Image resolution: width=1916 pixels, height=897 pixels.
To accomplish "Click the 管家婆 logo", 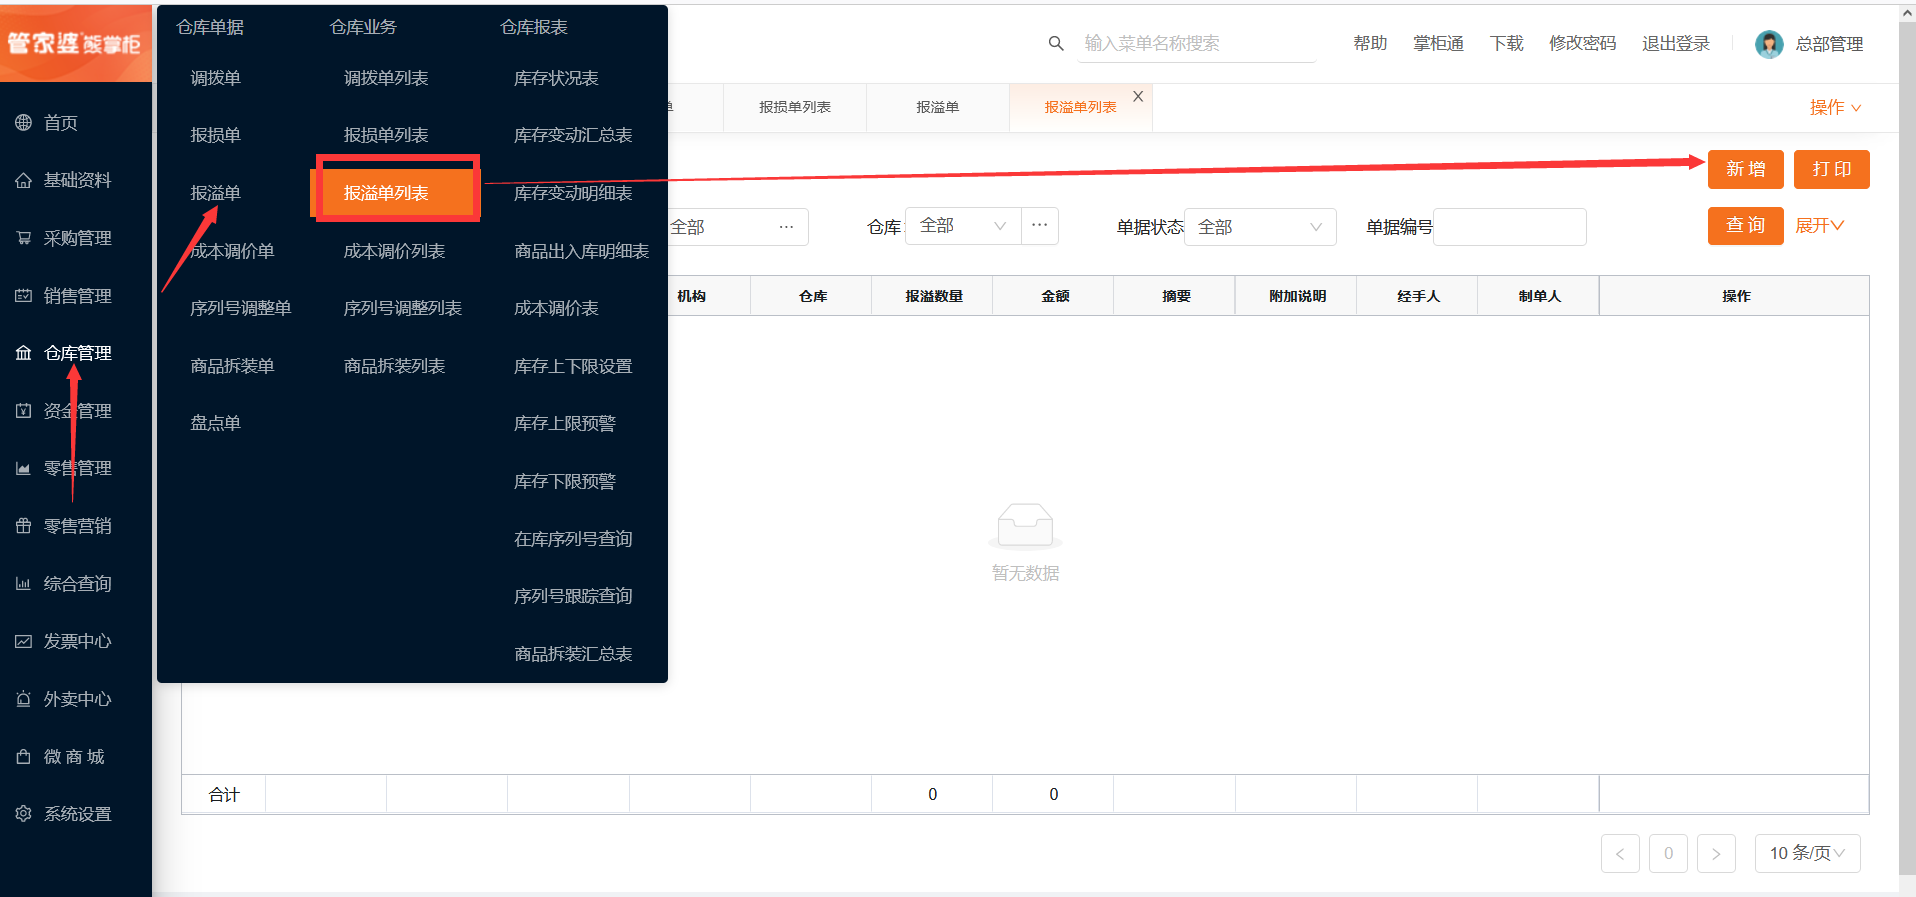I will [x=75, y=43].
